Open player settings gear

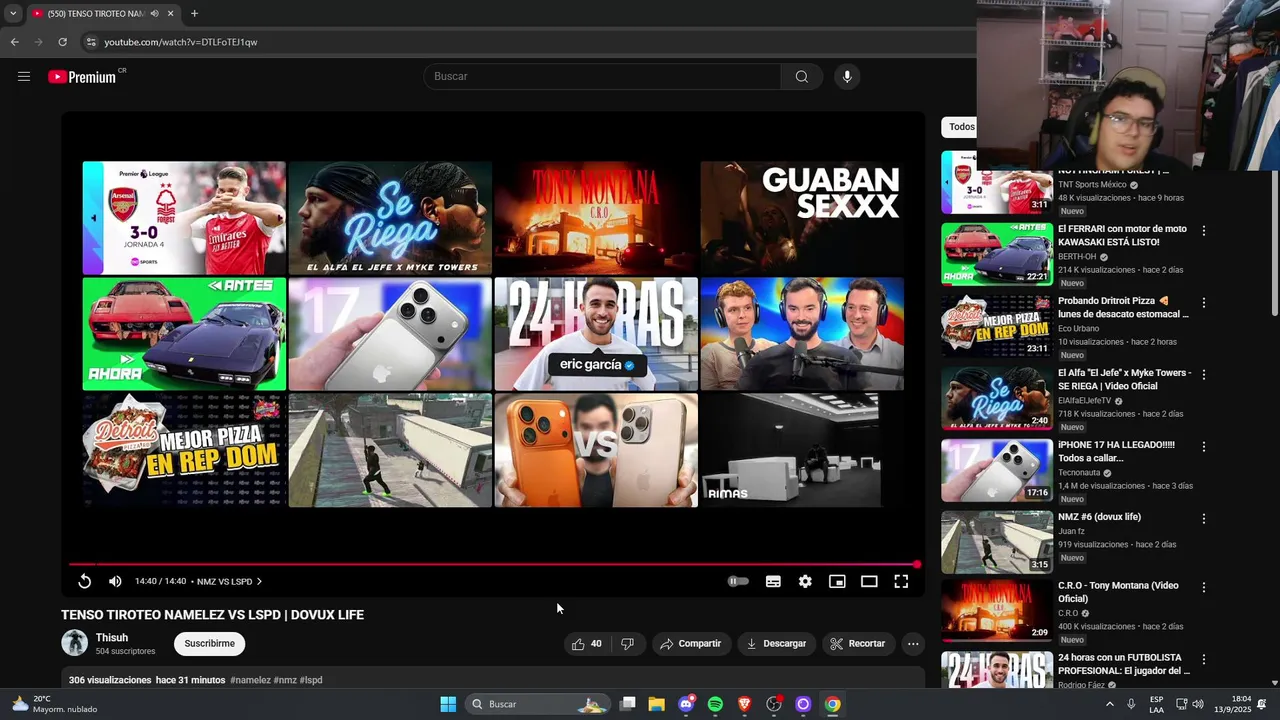[x=805, y=581]
